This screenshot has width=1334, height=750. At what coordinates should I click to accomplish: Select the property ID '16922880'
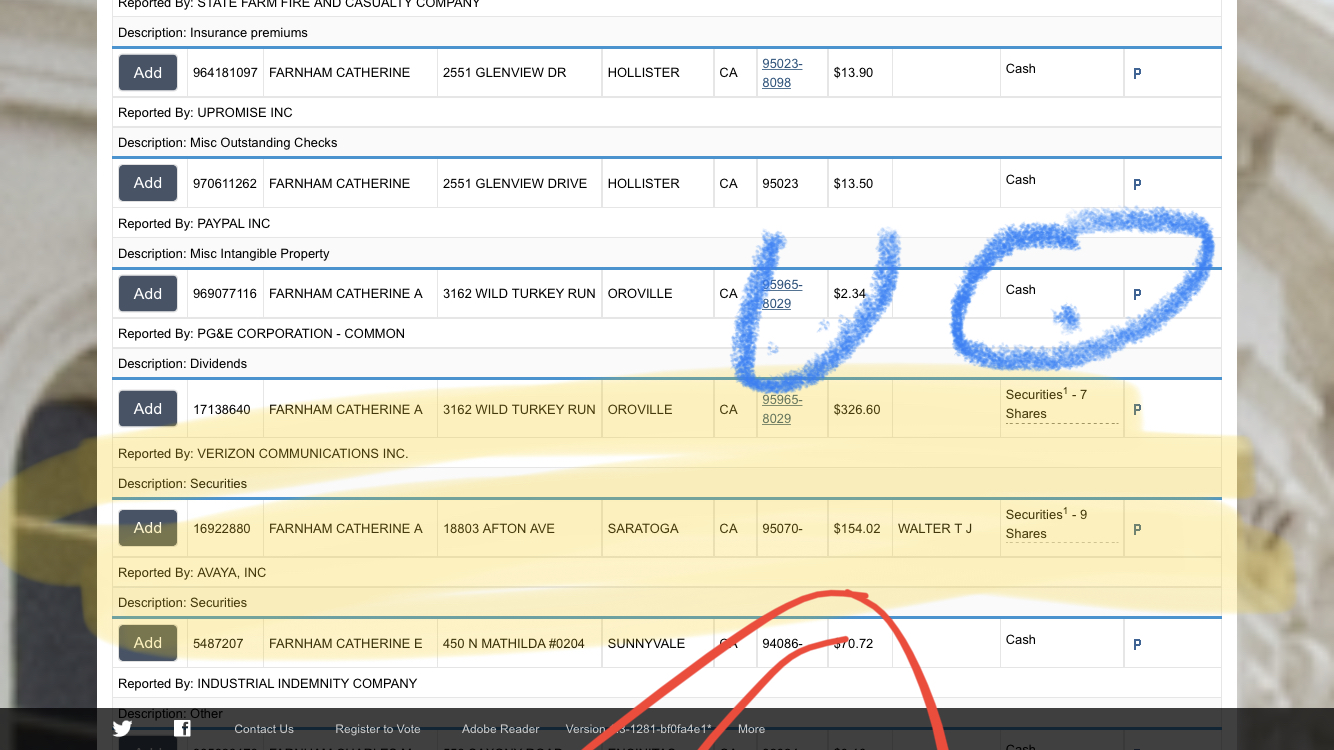tap(222, 529)
